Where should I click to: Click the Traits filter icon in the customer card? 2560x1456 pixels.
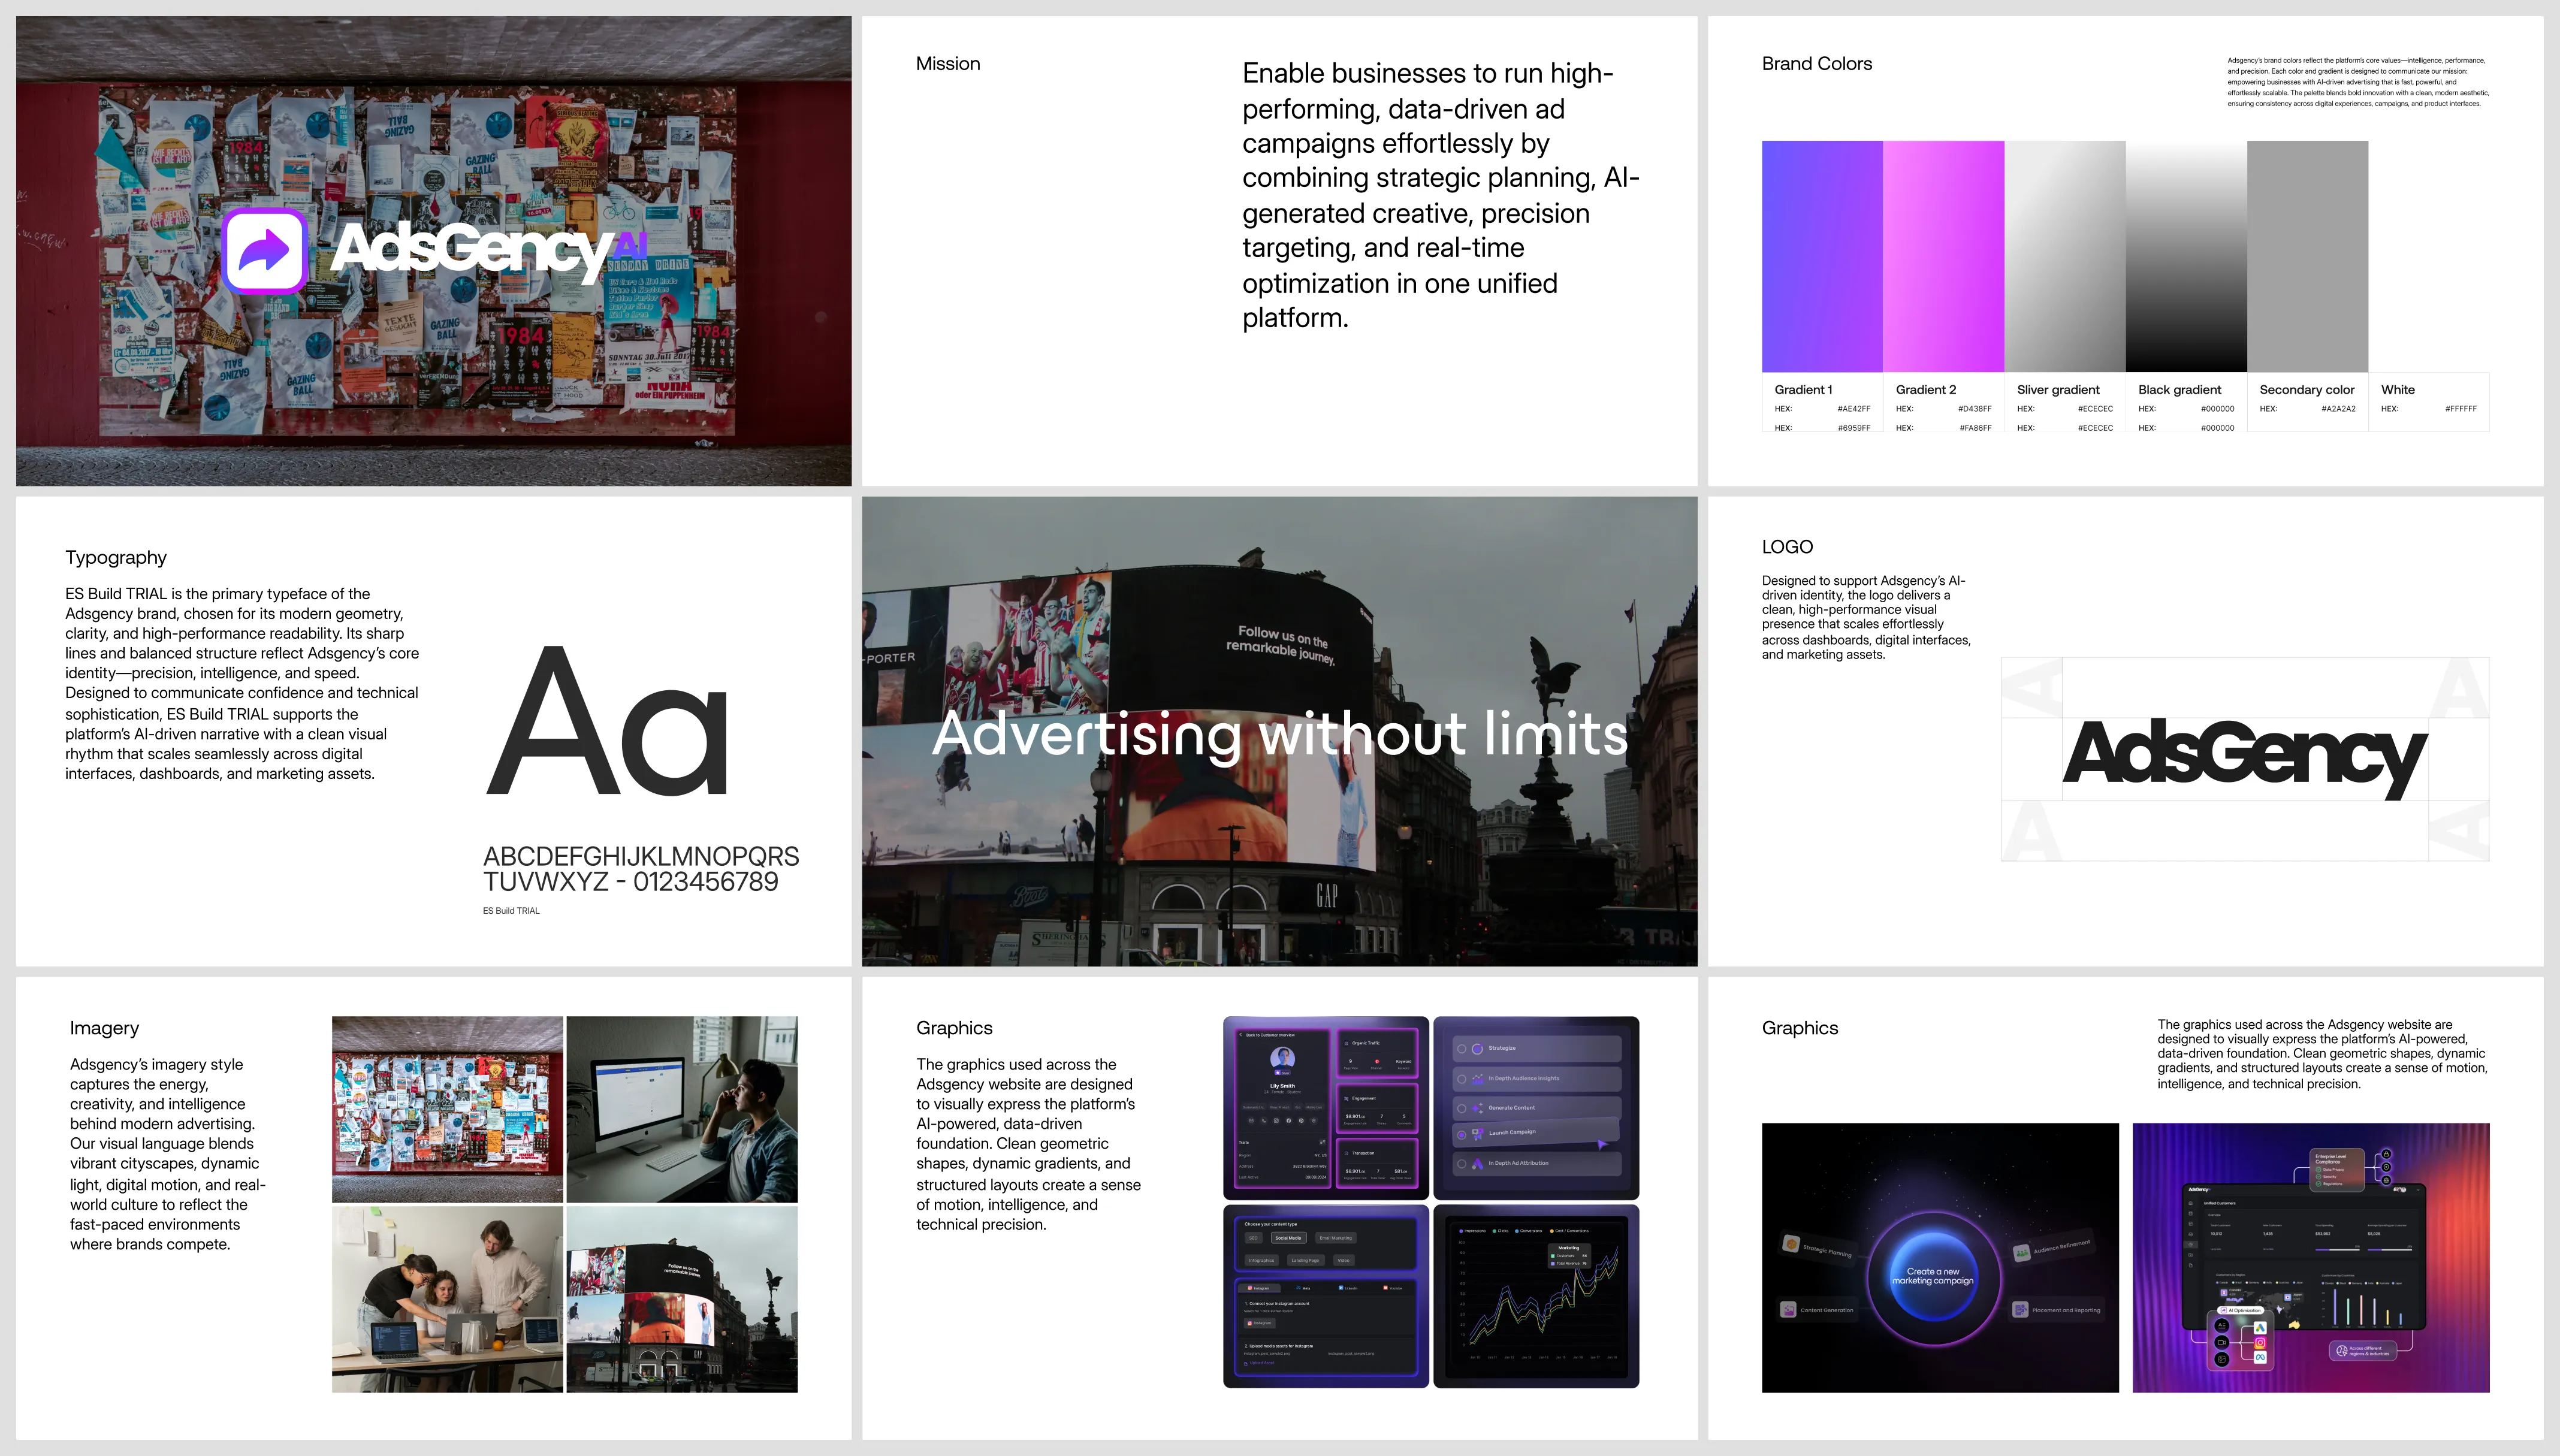tap(1323, 1143)
